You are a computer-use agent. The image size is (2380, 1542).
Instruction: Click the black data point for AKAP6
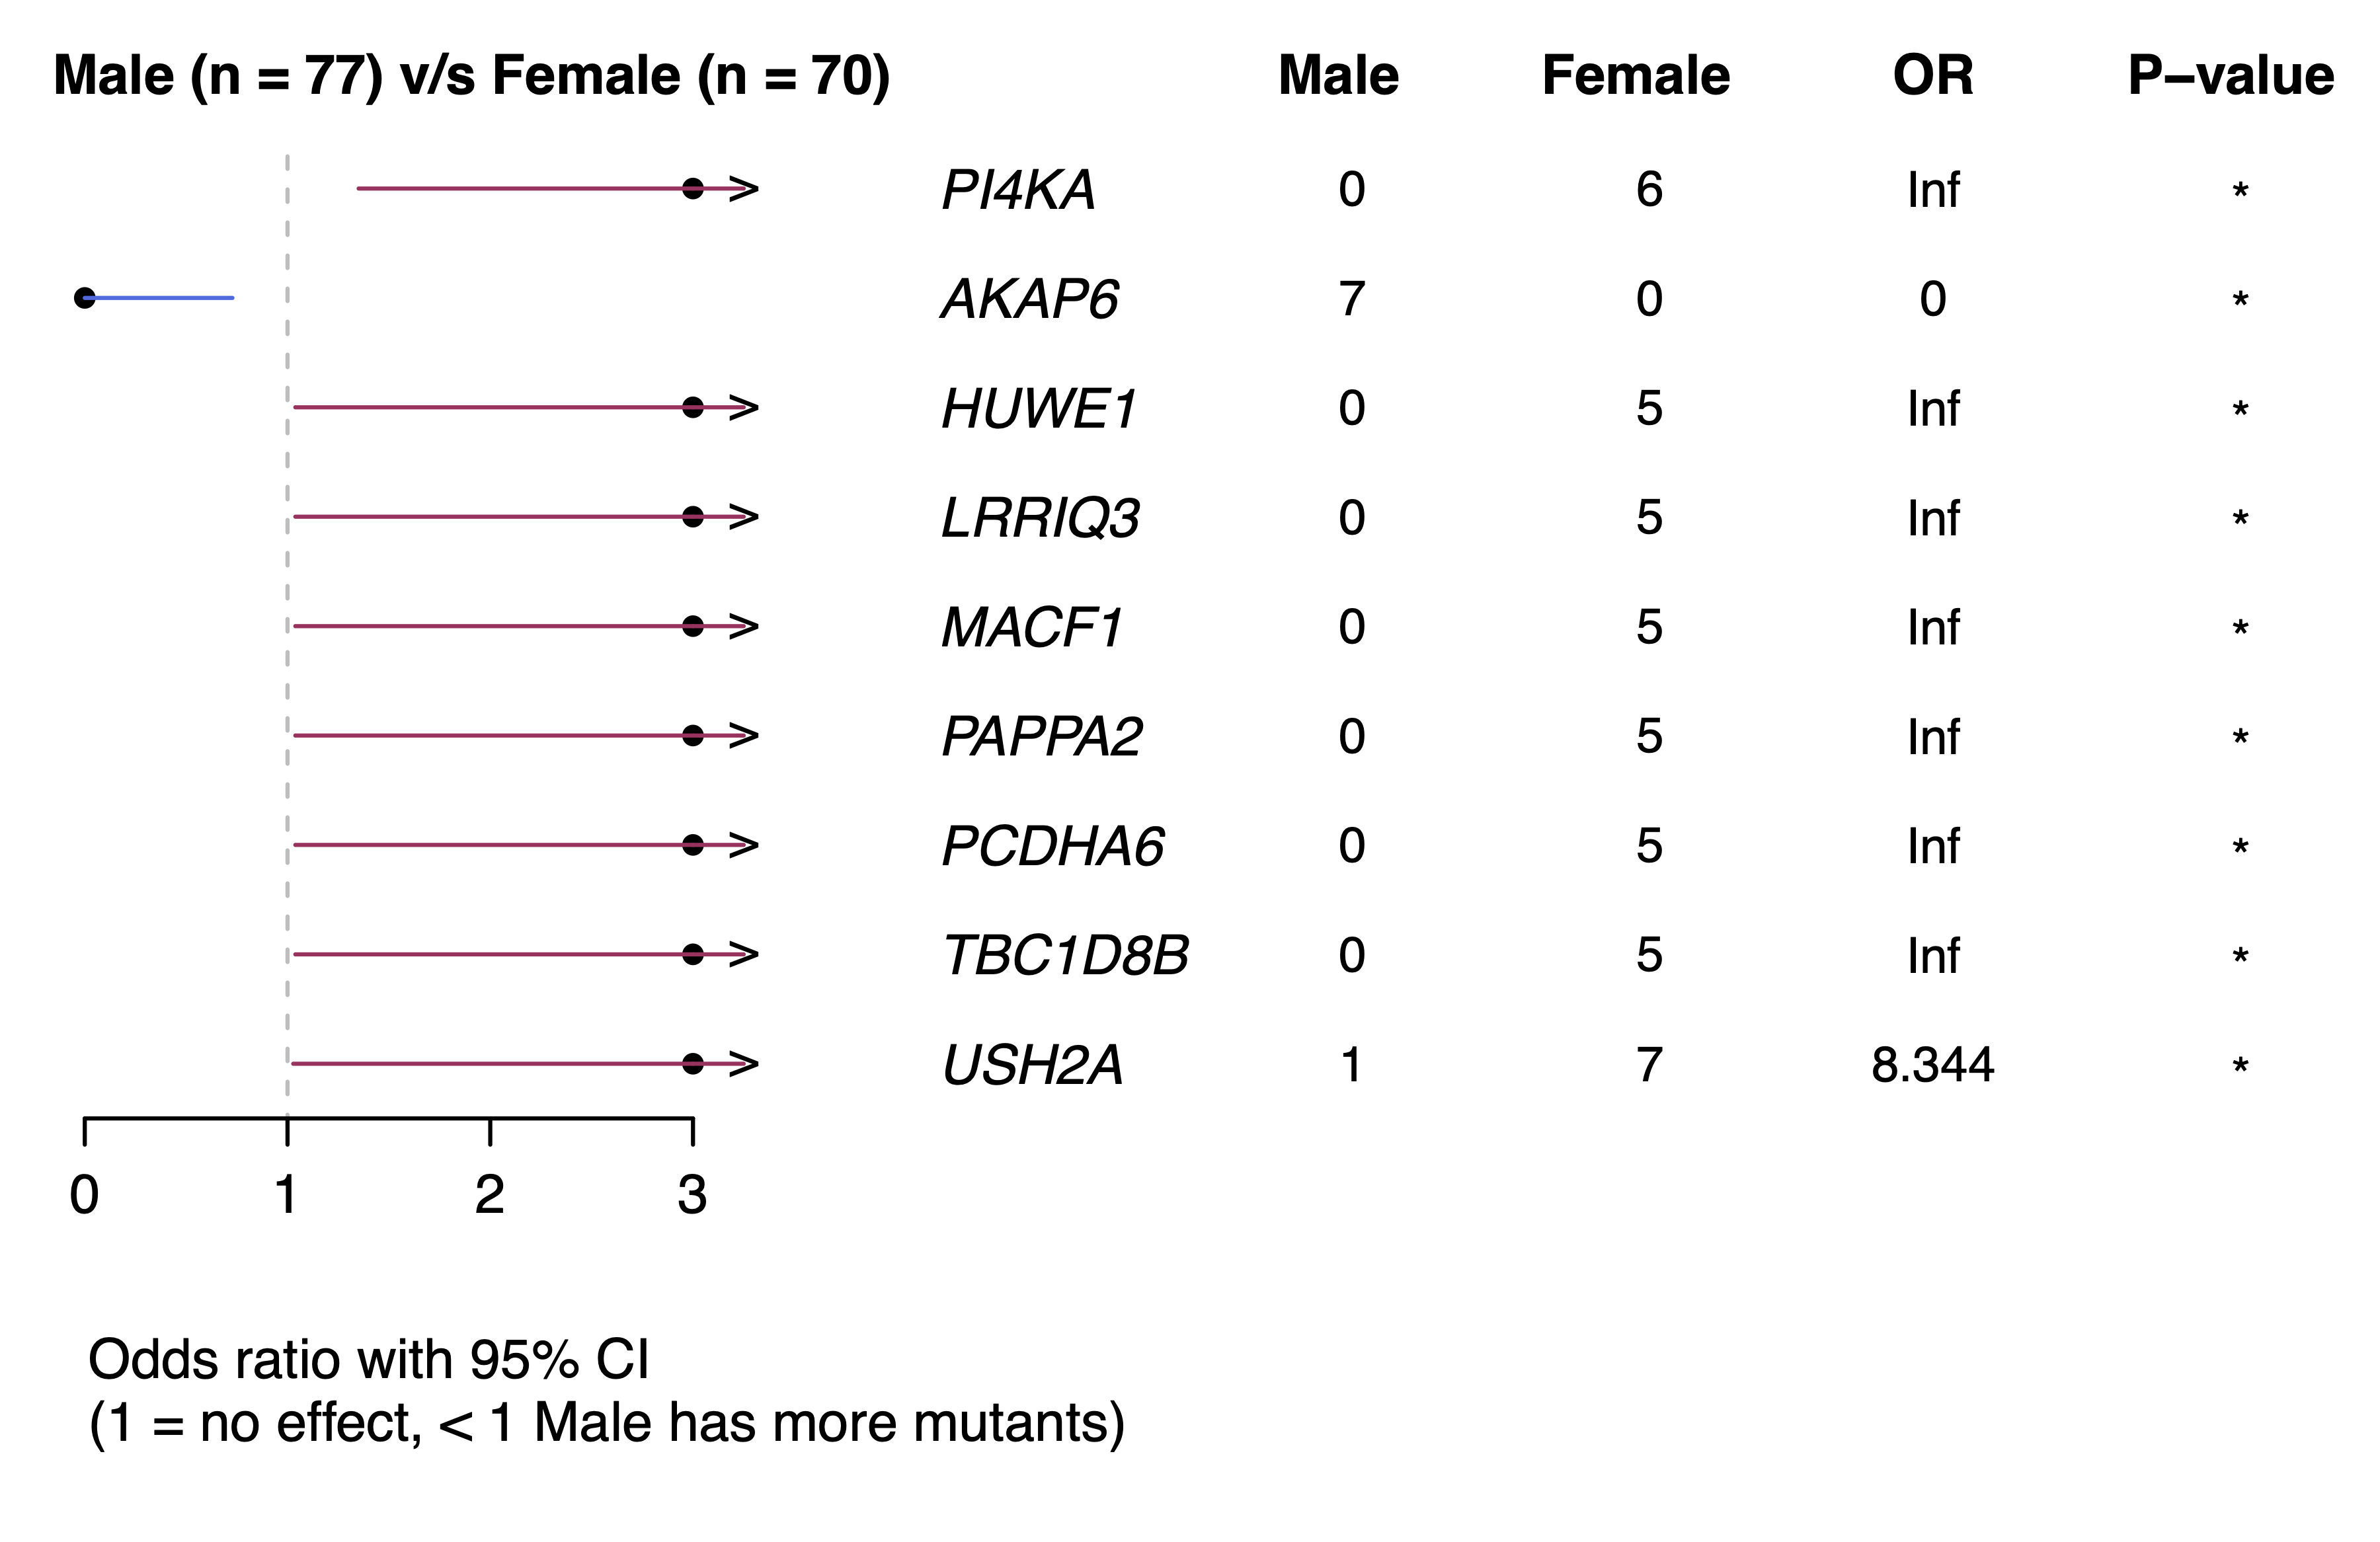(85, 298)
